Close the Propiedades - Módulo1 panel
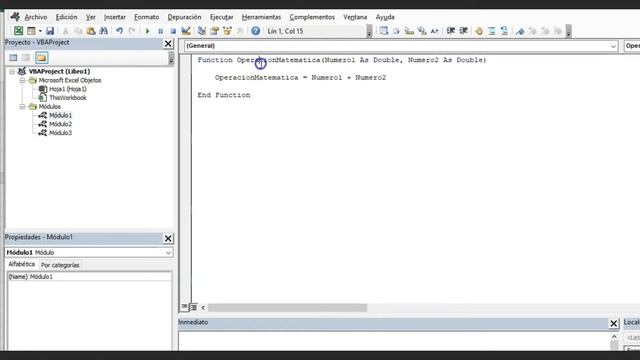Image resolution: width=640 pixels, height=360 pixels. 168,238
